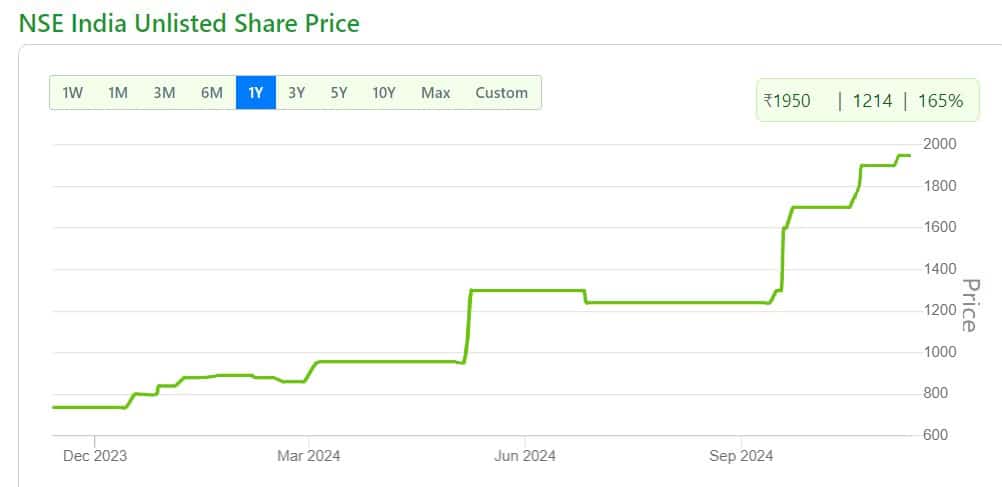Show 10Y share price history
This screenshot has width=1002, height=487.
coord(384,93)
